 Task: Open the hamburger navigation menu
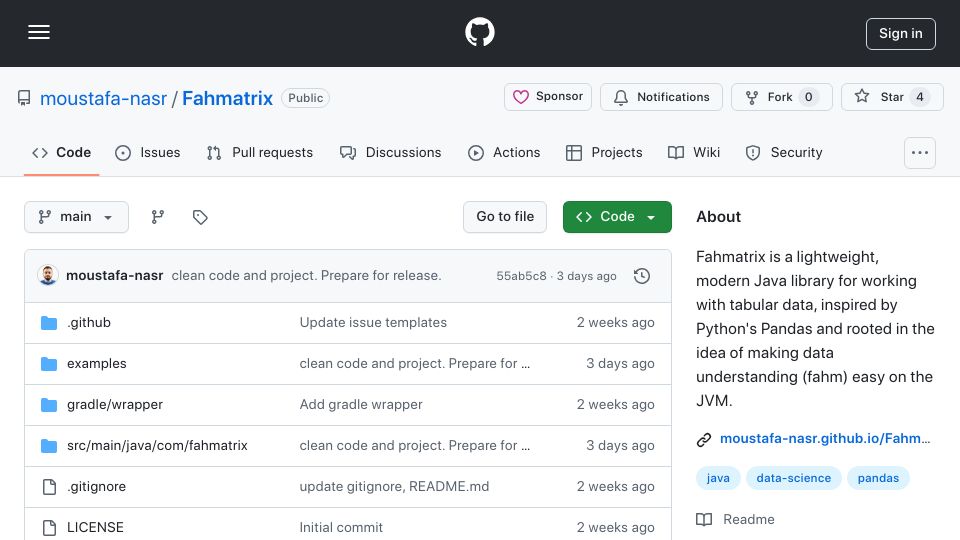[39, 32]
